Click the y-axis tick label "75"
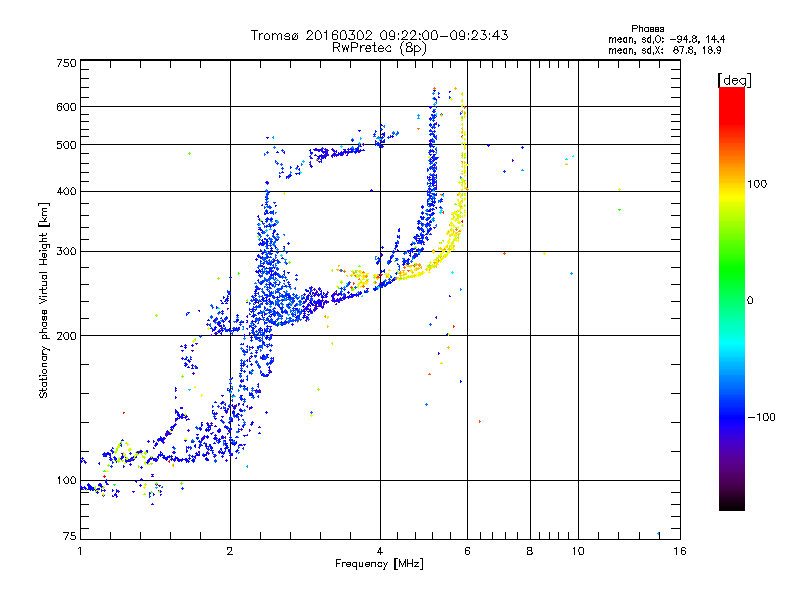This screenshot has width=800, height=600. [70, 536]
